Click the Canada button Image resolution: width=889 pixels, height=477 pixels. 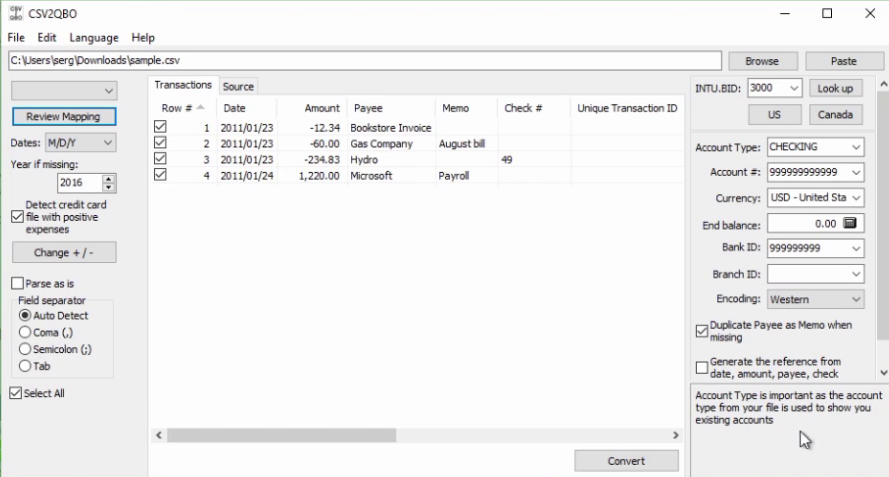coord(835,115)
